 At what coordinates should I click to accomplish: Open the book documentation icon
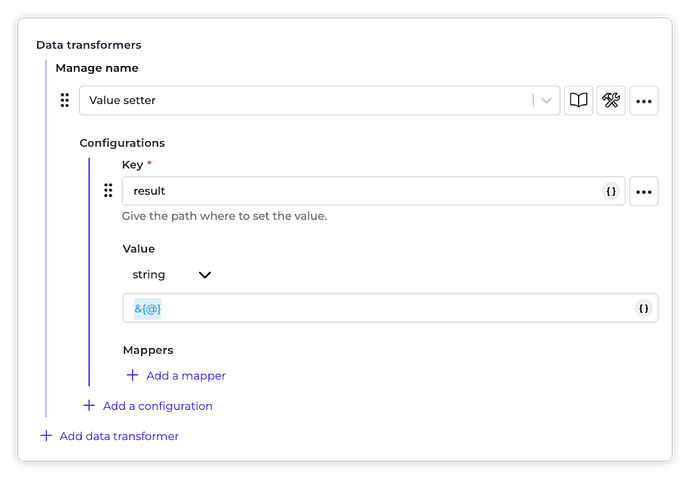click(x=578, y=100)
